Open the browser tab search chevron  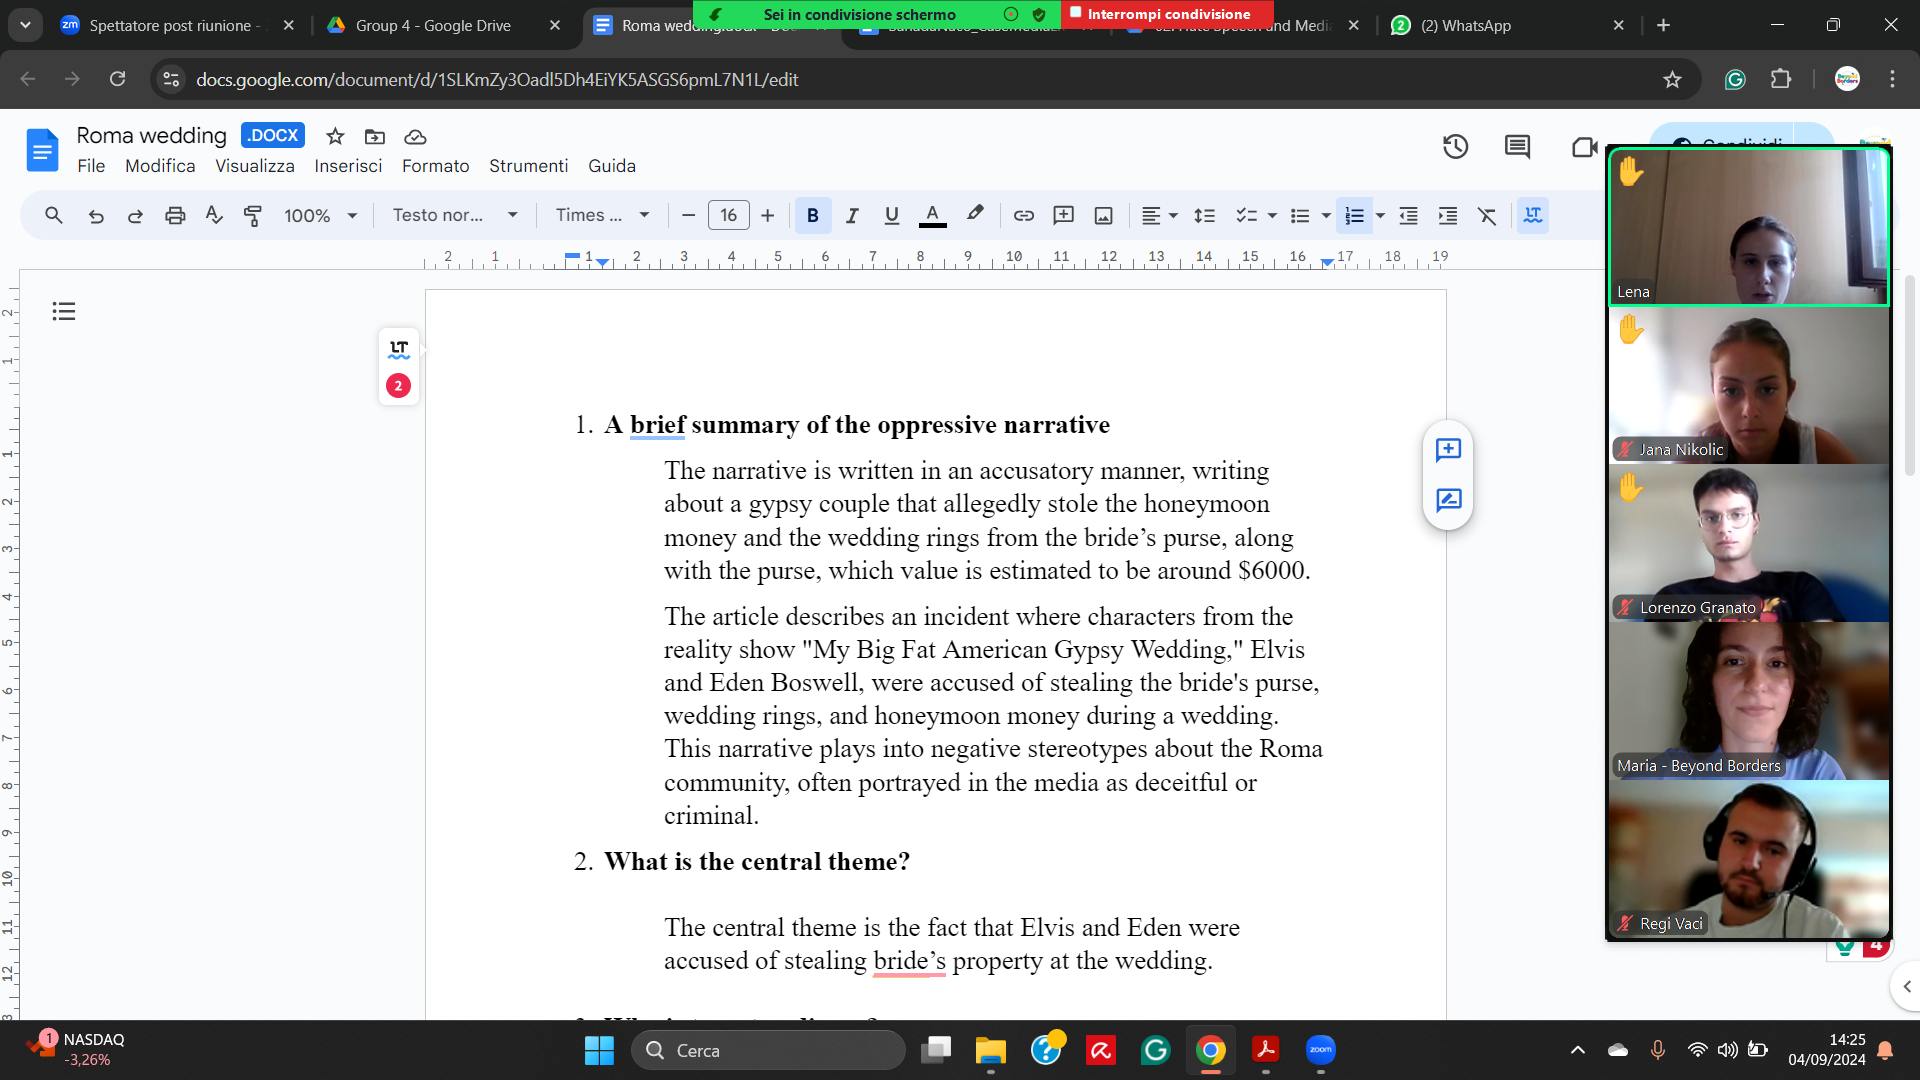click(25, 25)
